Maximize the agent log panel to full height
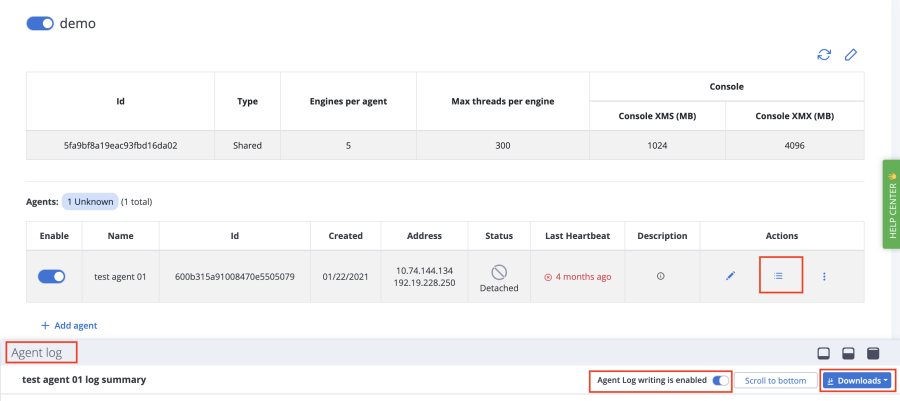900x401 pixels. click(872, 353)
